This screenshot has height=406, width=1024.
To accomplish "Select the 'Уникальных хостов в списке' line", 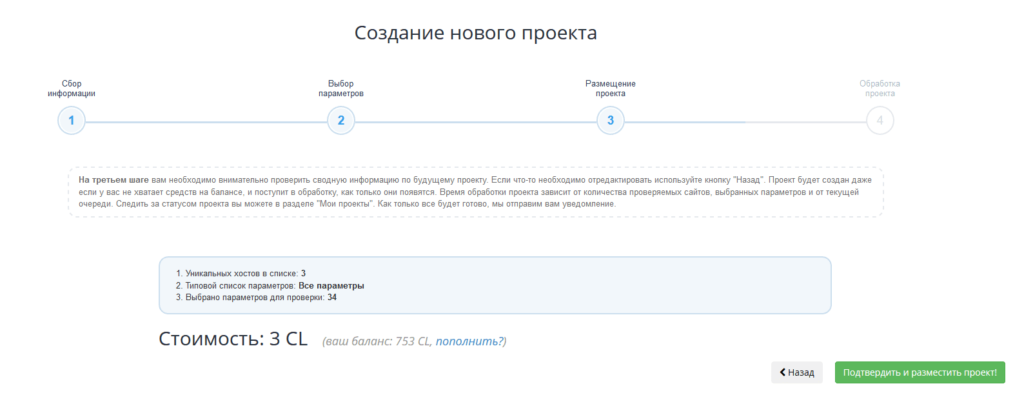I will (240, 273).
